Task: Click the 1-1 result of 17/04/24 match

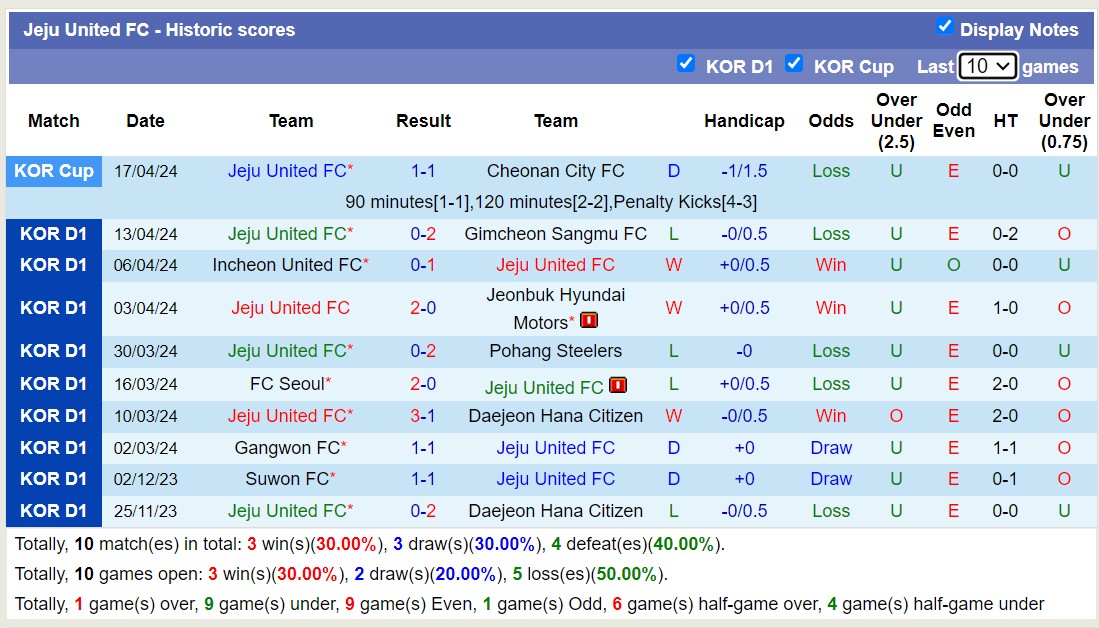Action: point(423,171)
